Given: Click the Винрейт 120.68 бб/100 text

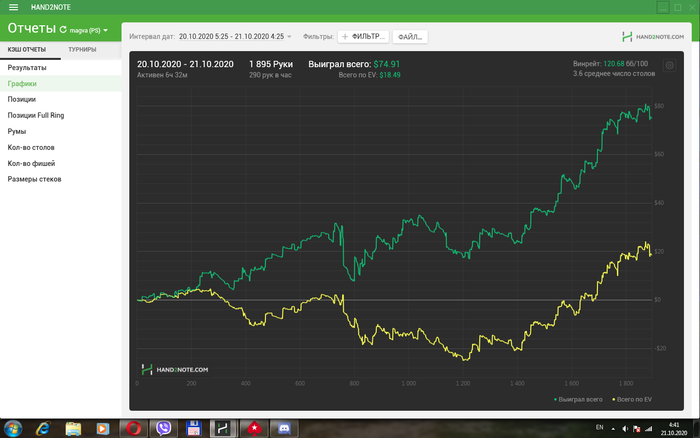Looking at the screenshot, I should click(610, 64).
